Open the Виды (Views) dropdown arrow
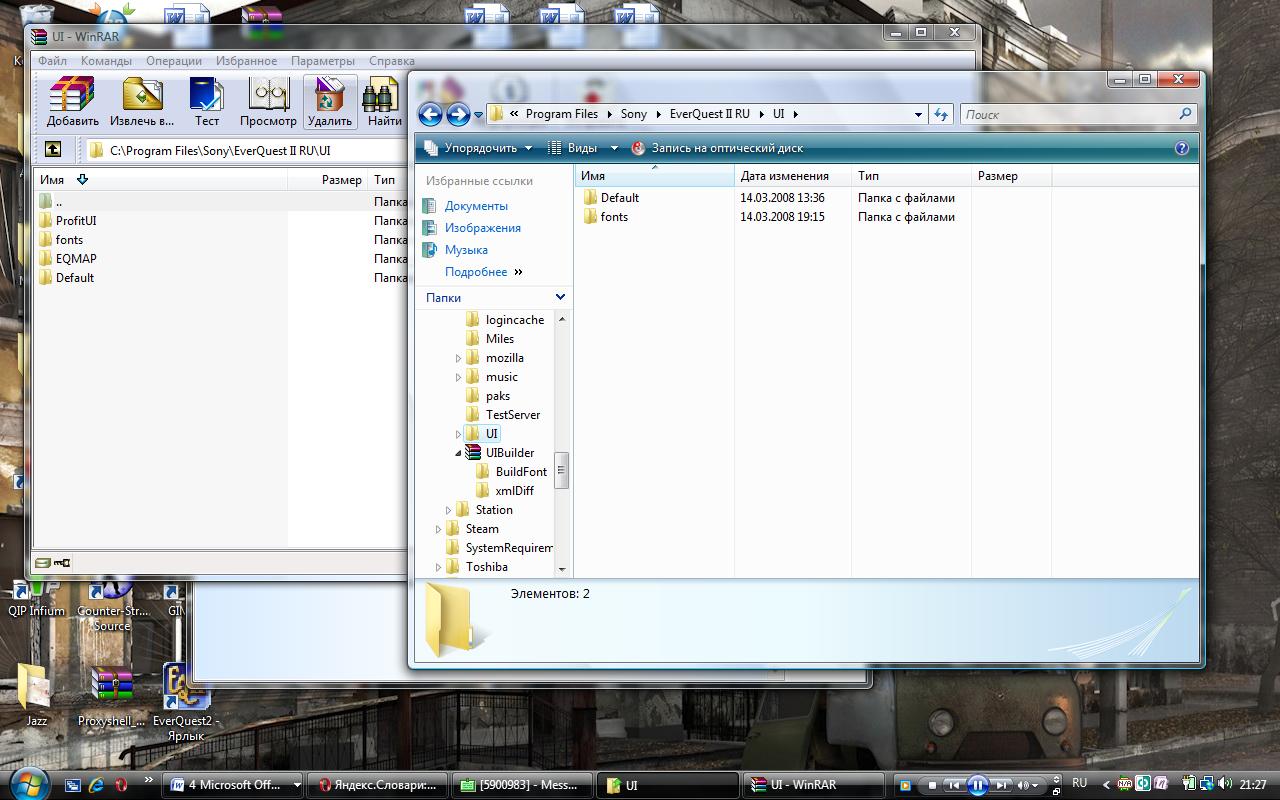The height and width of the screenshot is (800, 1280). click(x=616, y=148)
